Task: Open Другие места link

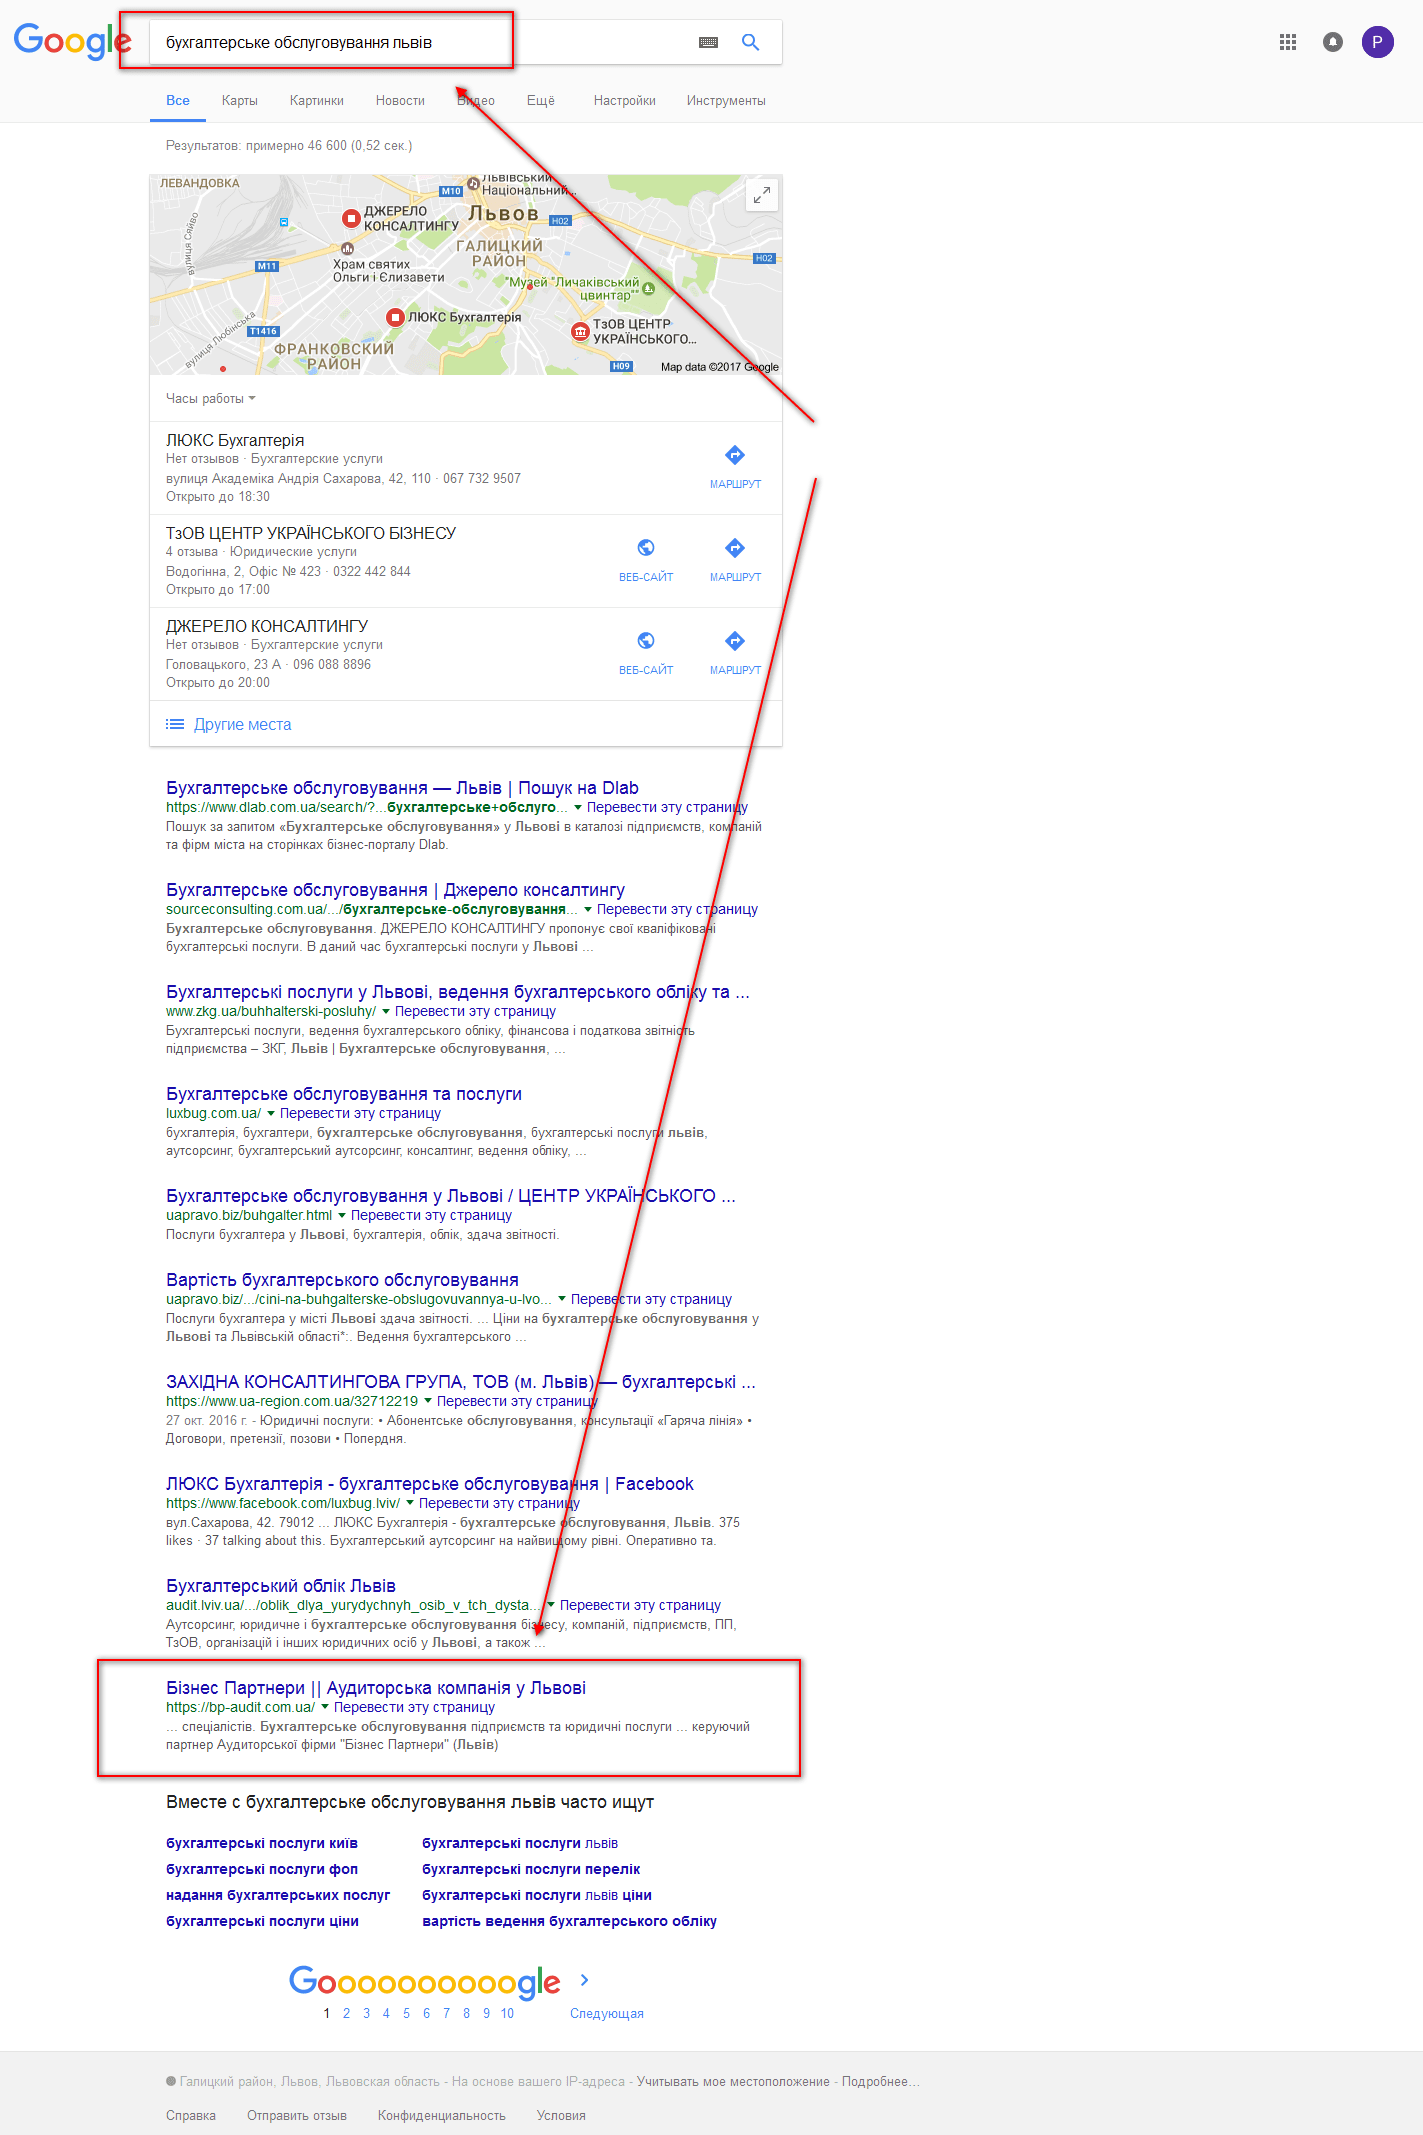Action: [243, 724]
